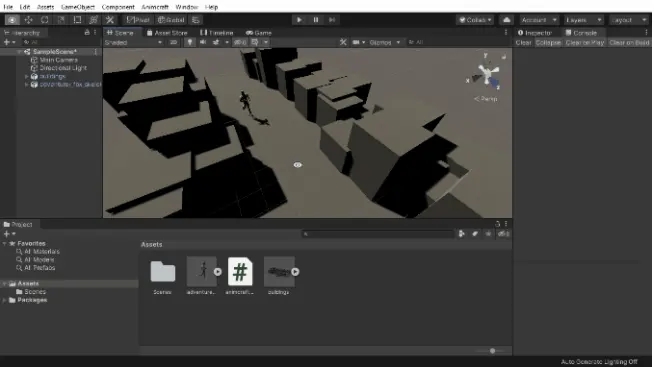Open the Layers dropdown
Image resolution: width=654 pixels, height=367 pixels.
(583, 20)
